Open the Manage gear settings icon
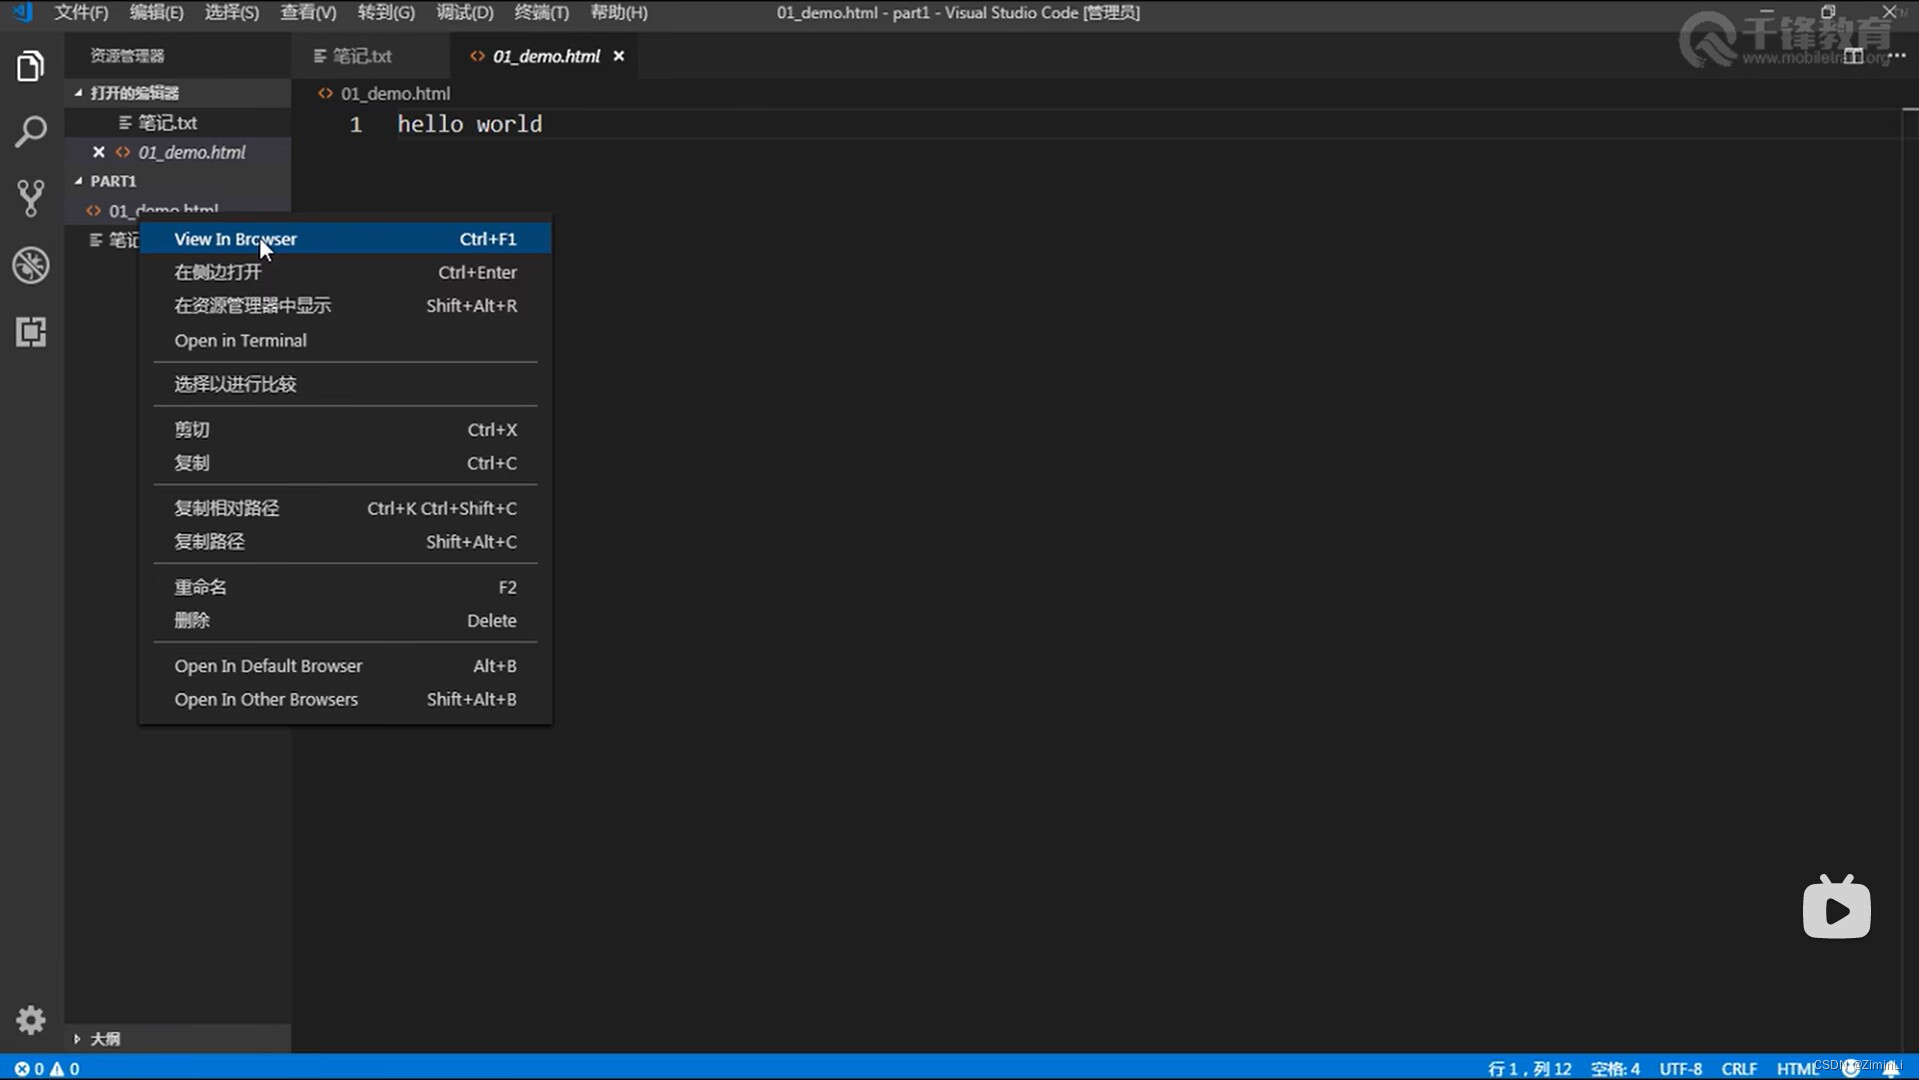The height and width of the screenshot is (1080, 1919). tap(31, 1020)
